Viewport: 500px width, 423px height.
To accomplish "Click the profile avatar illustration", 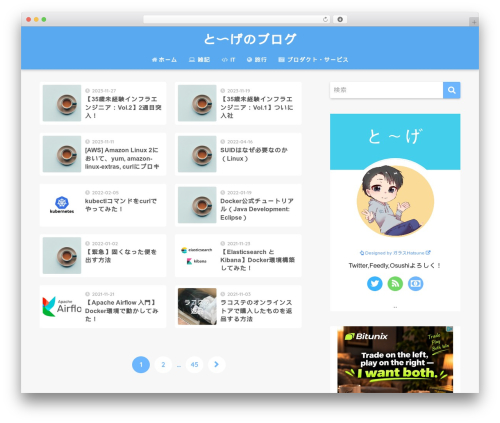I will point(395,201).
